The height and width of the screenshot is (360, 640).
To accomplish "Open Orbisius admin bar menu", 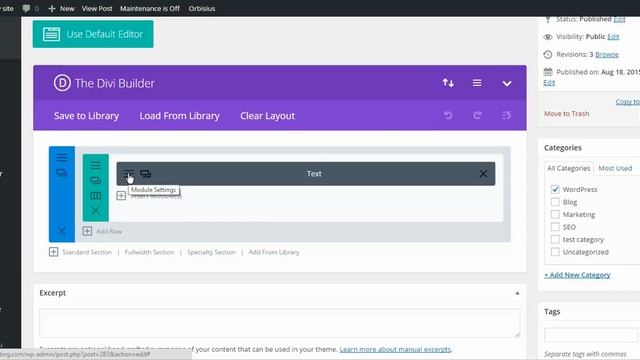I will [202, 8].
